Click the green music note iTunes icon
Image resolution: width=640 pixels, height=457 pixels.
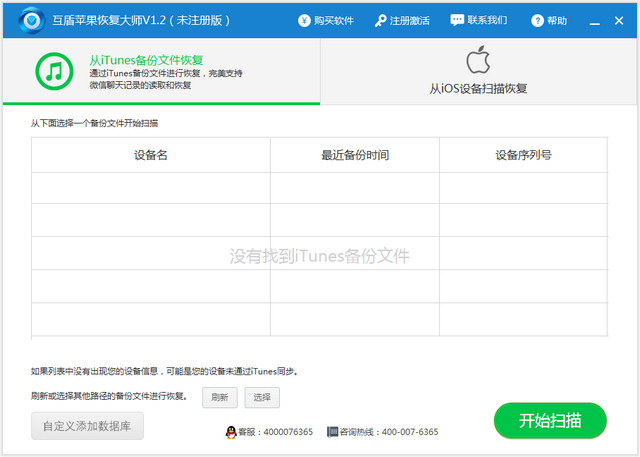[54, 71]
